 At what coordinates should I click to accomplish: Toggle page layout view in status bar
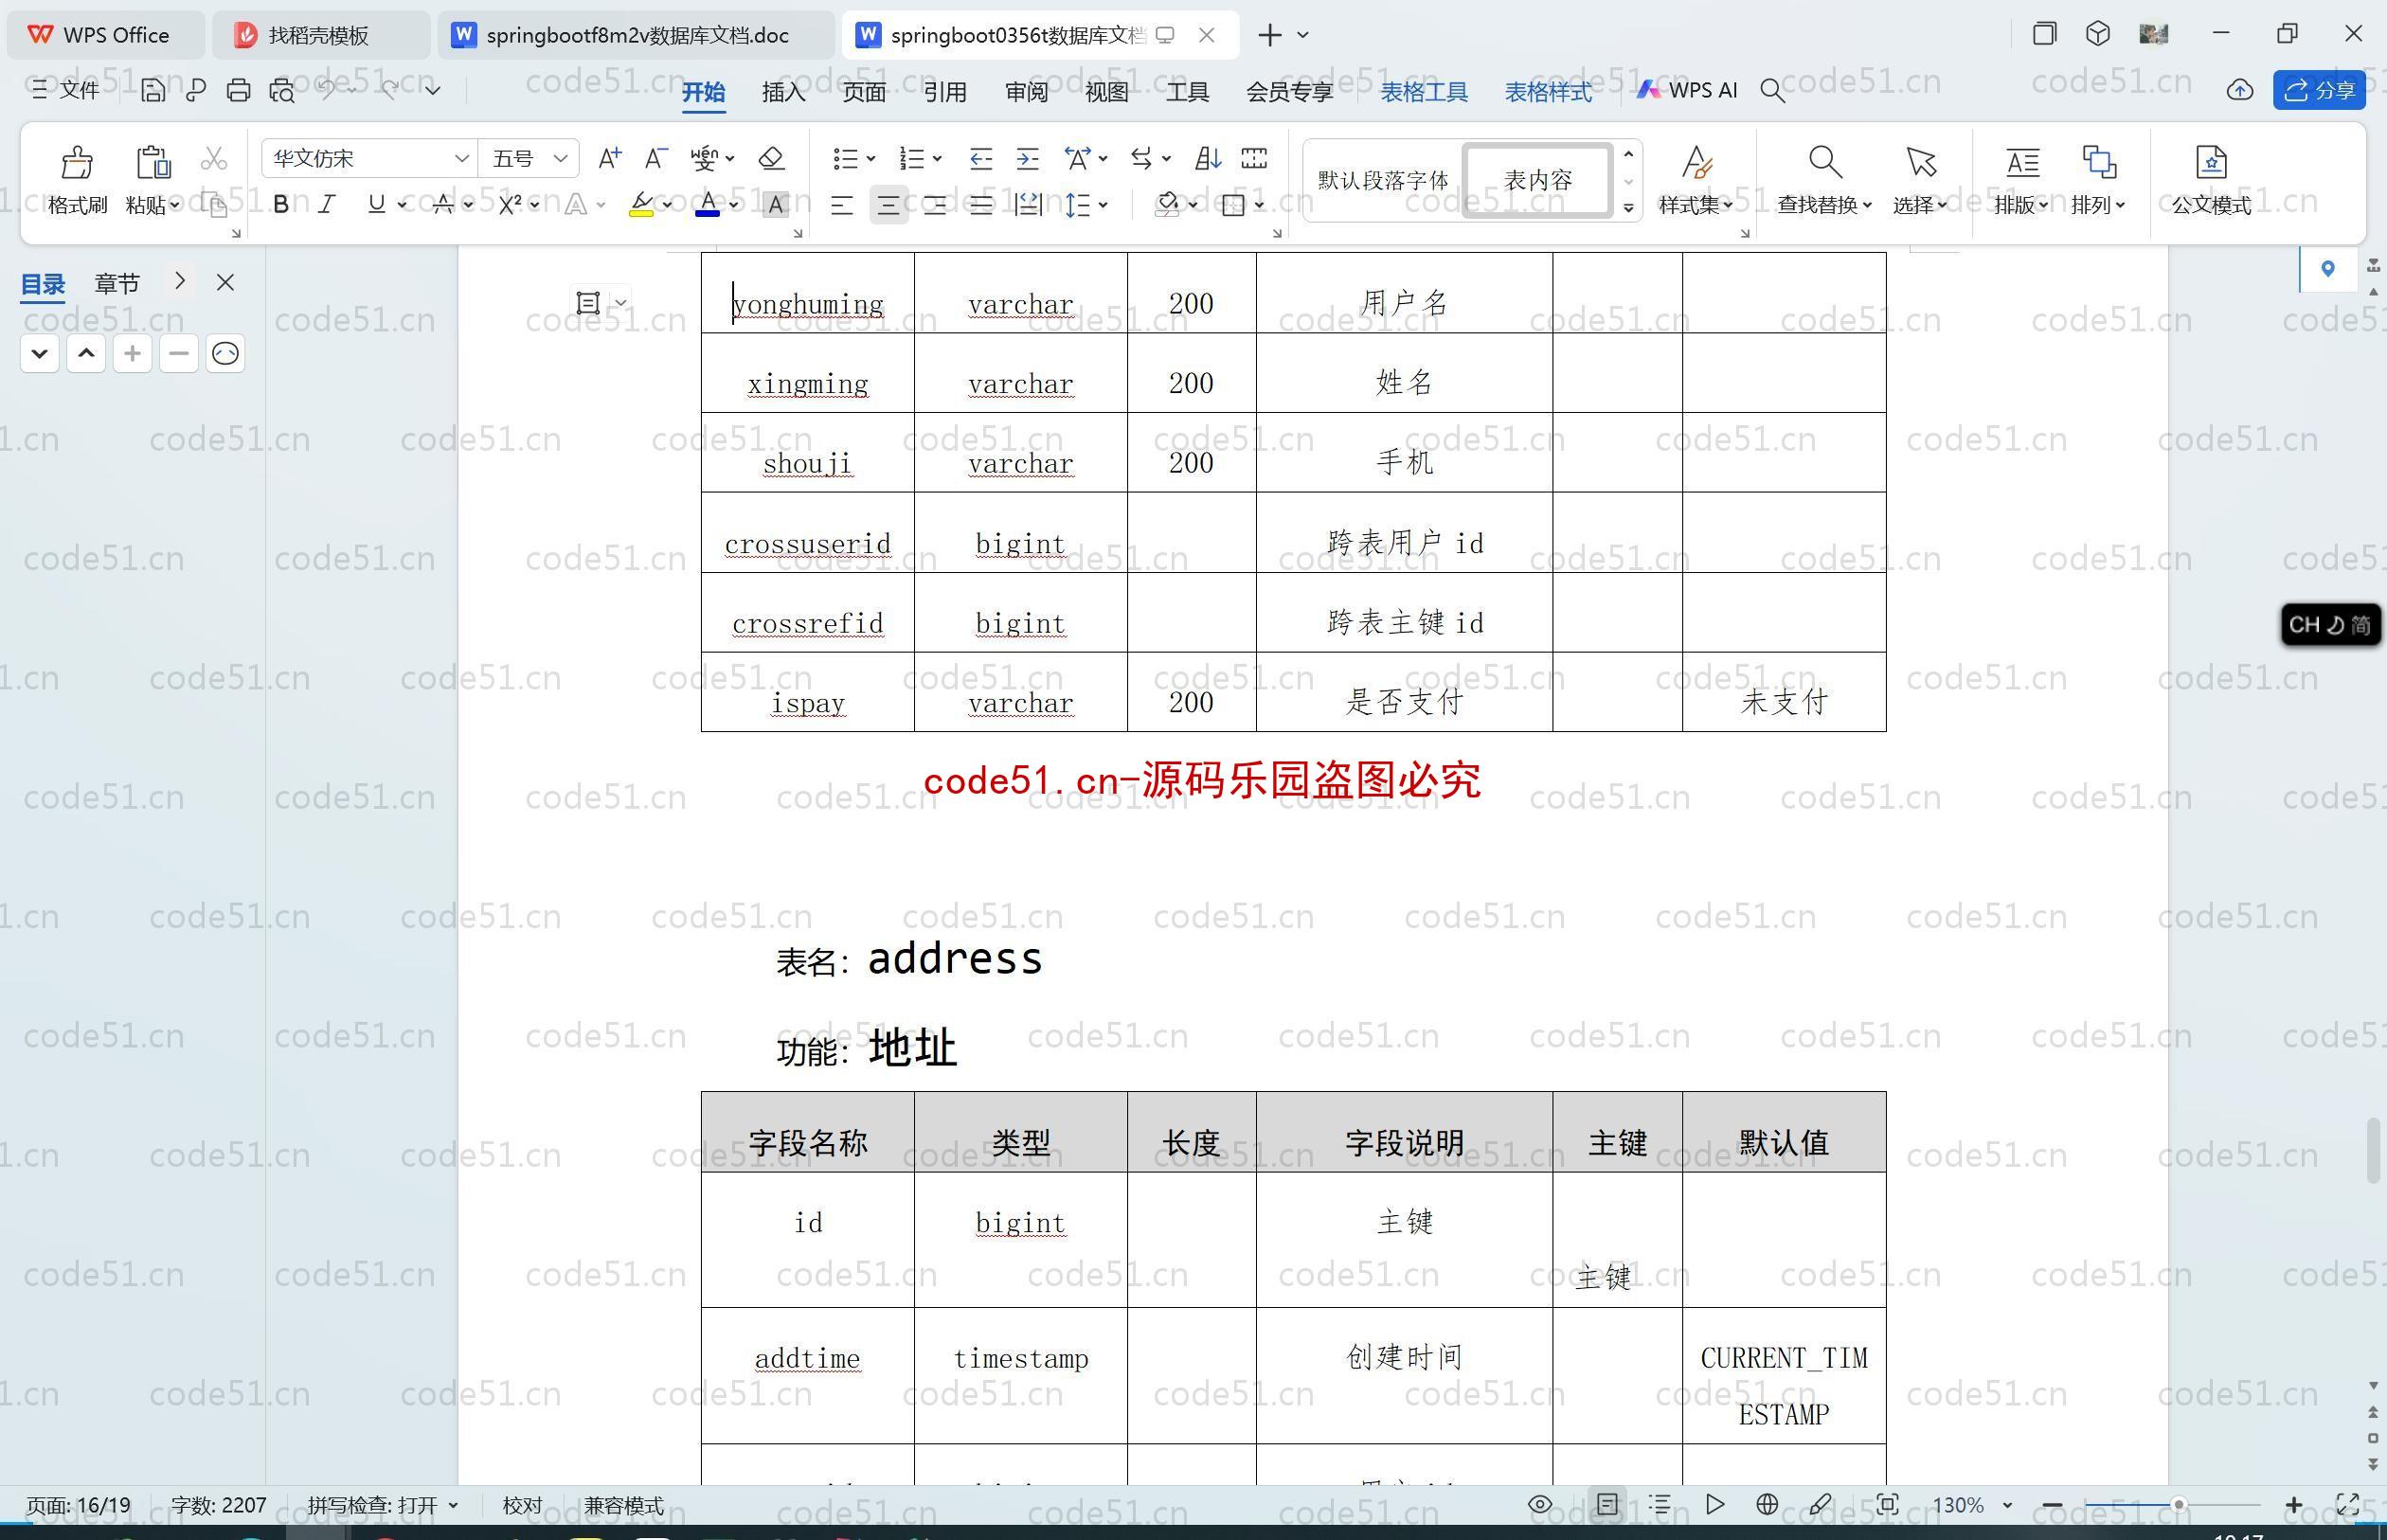(1607, 1504)
